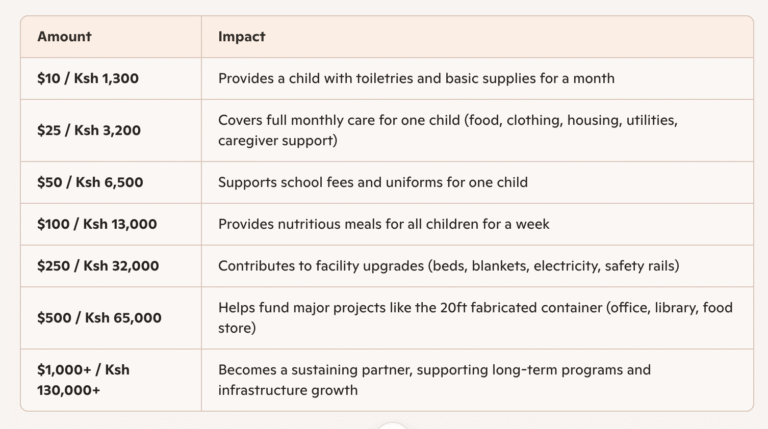Click the words "infrastructure growth" in the last row
Screen dimensions: 768x429
click(288, 391)
